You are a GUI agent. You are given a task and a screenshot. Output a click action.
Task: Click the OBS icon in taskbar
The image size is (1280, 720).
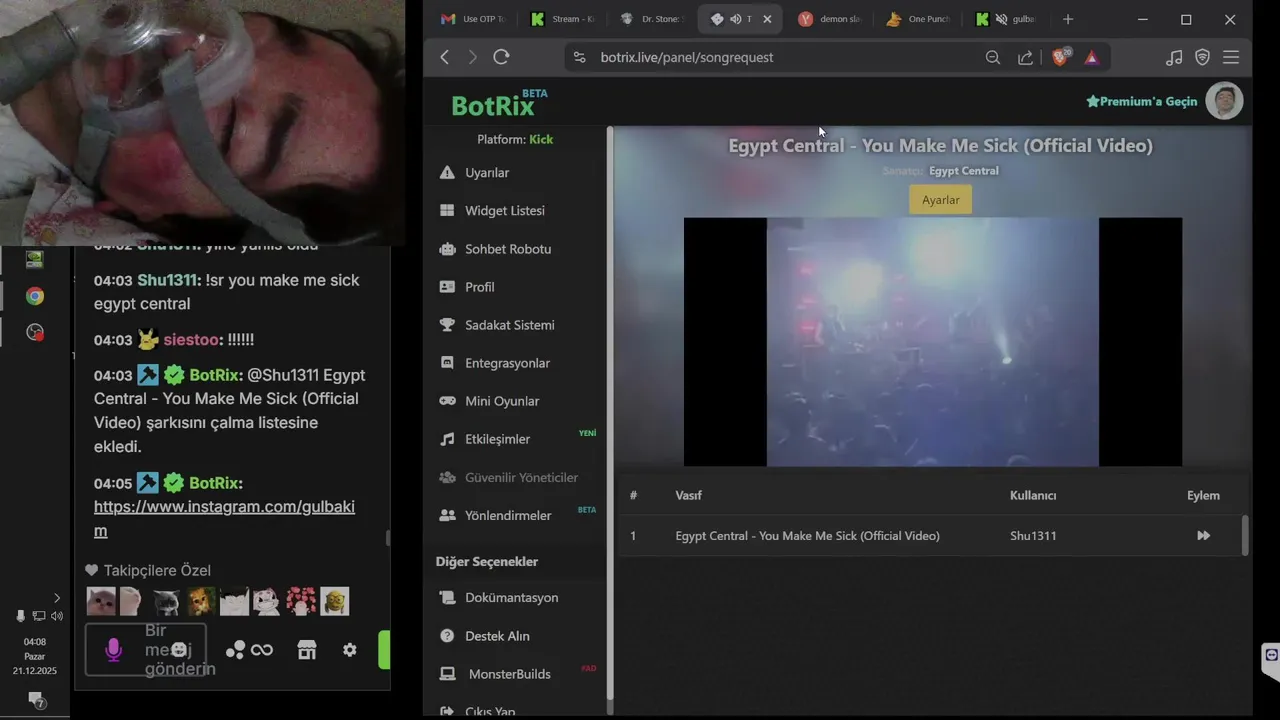click(x=35, y=333)
